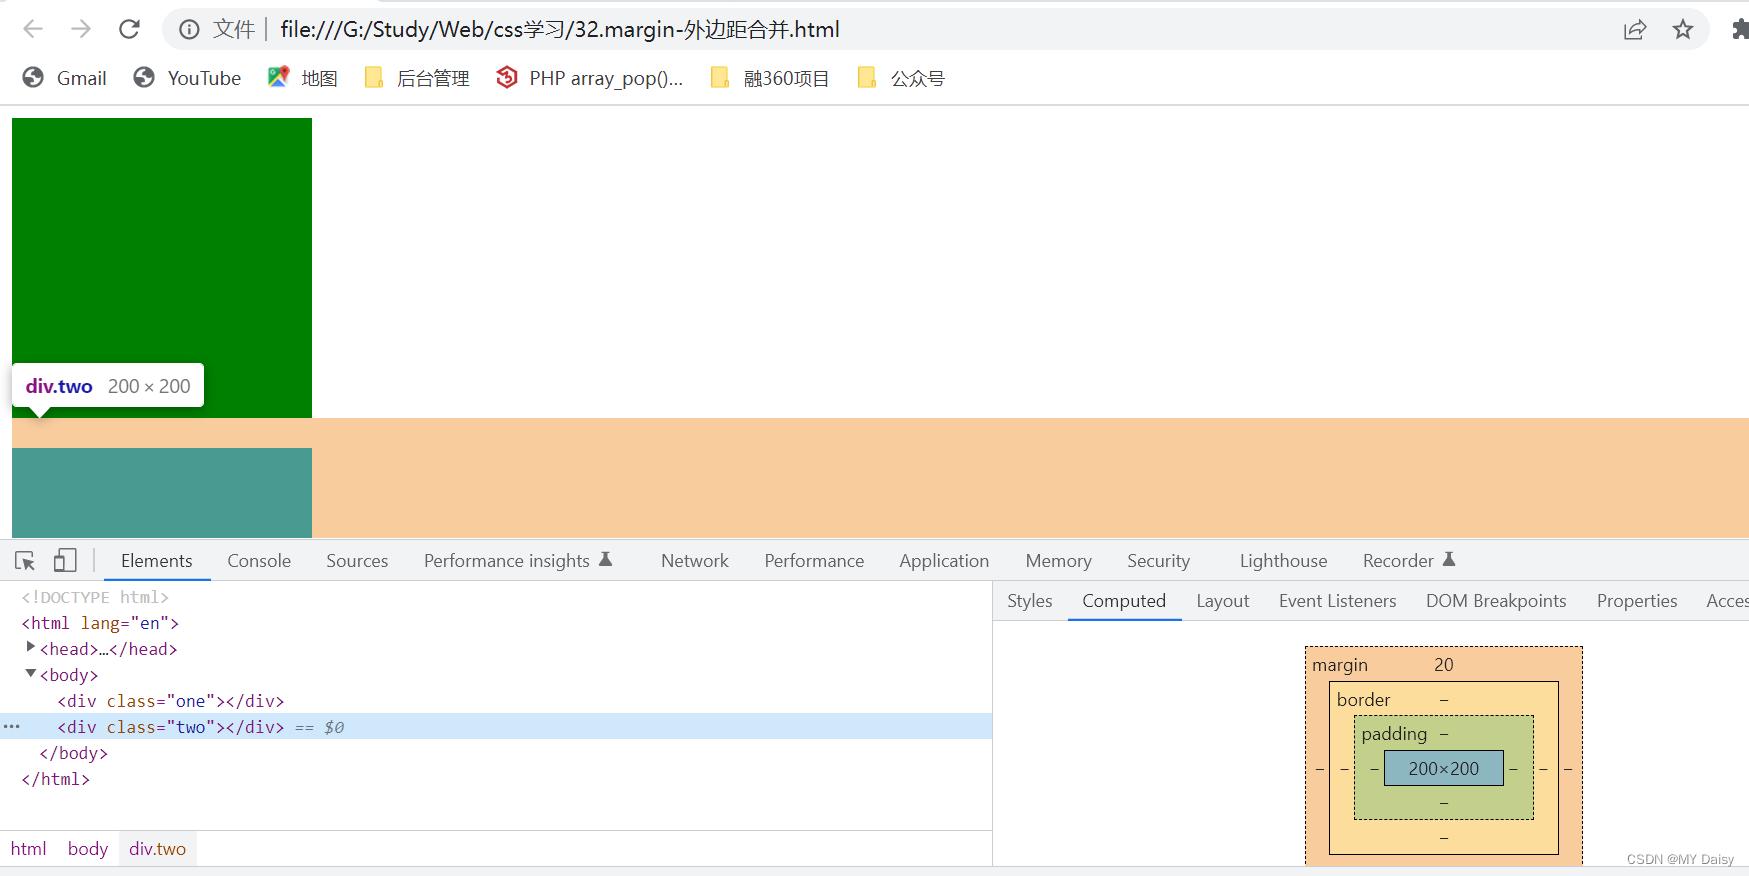Switch to the Performance tab

tap(814, 561)
